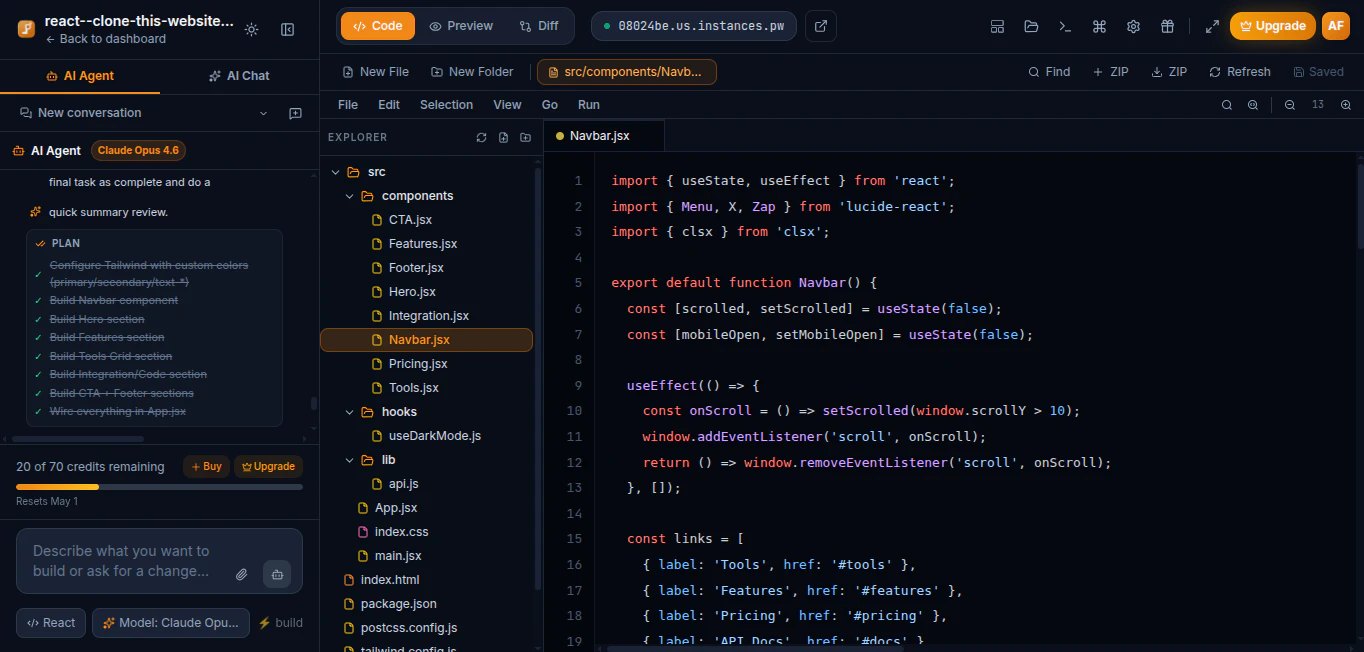The image size is (1364, 652).
Task: Enter fullscreen with the expand arrows icon
Action: click(1211, 26)
